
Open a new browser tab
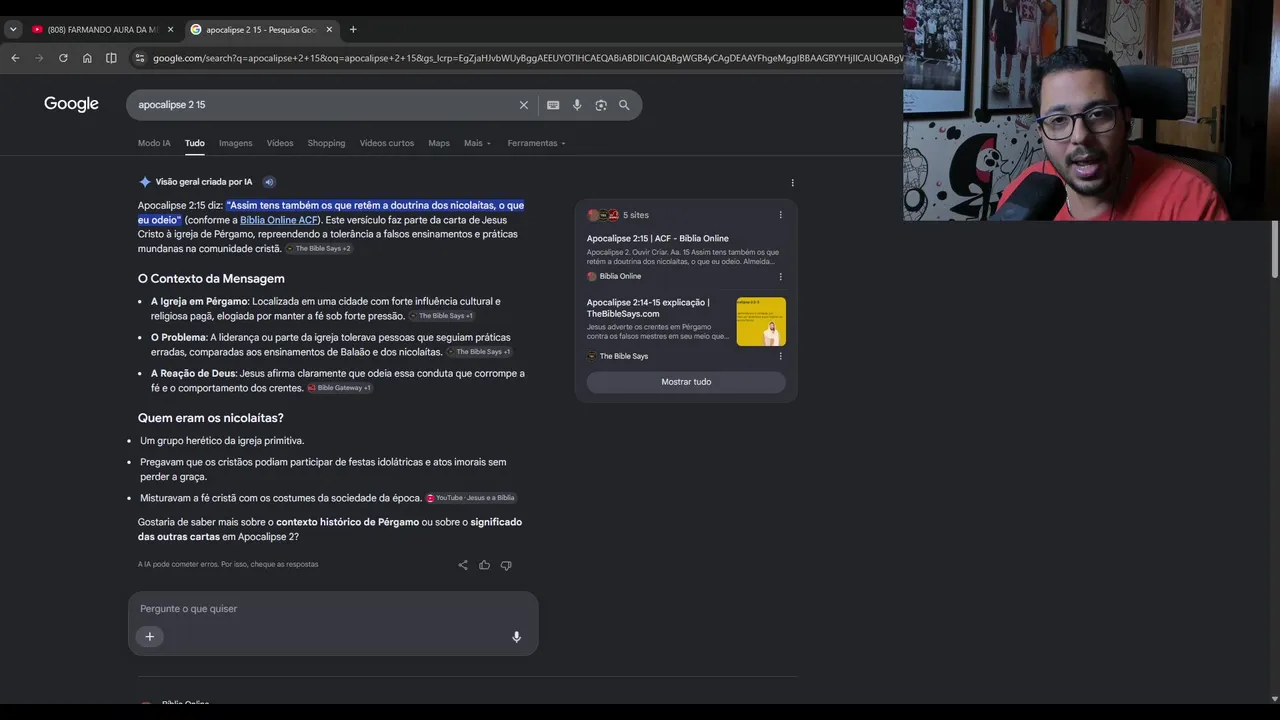click(x=353, y=30)
